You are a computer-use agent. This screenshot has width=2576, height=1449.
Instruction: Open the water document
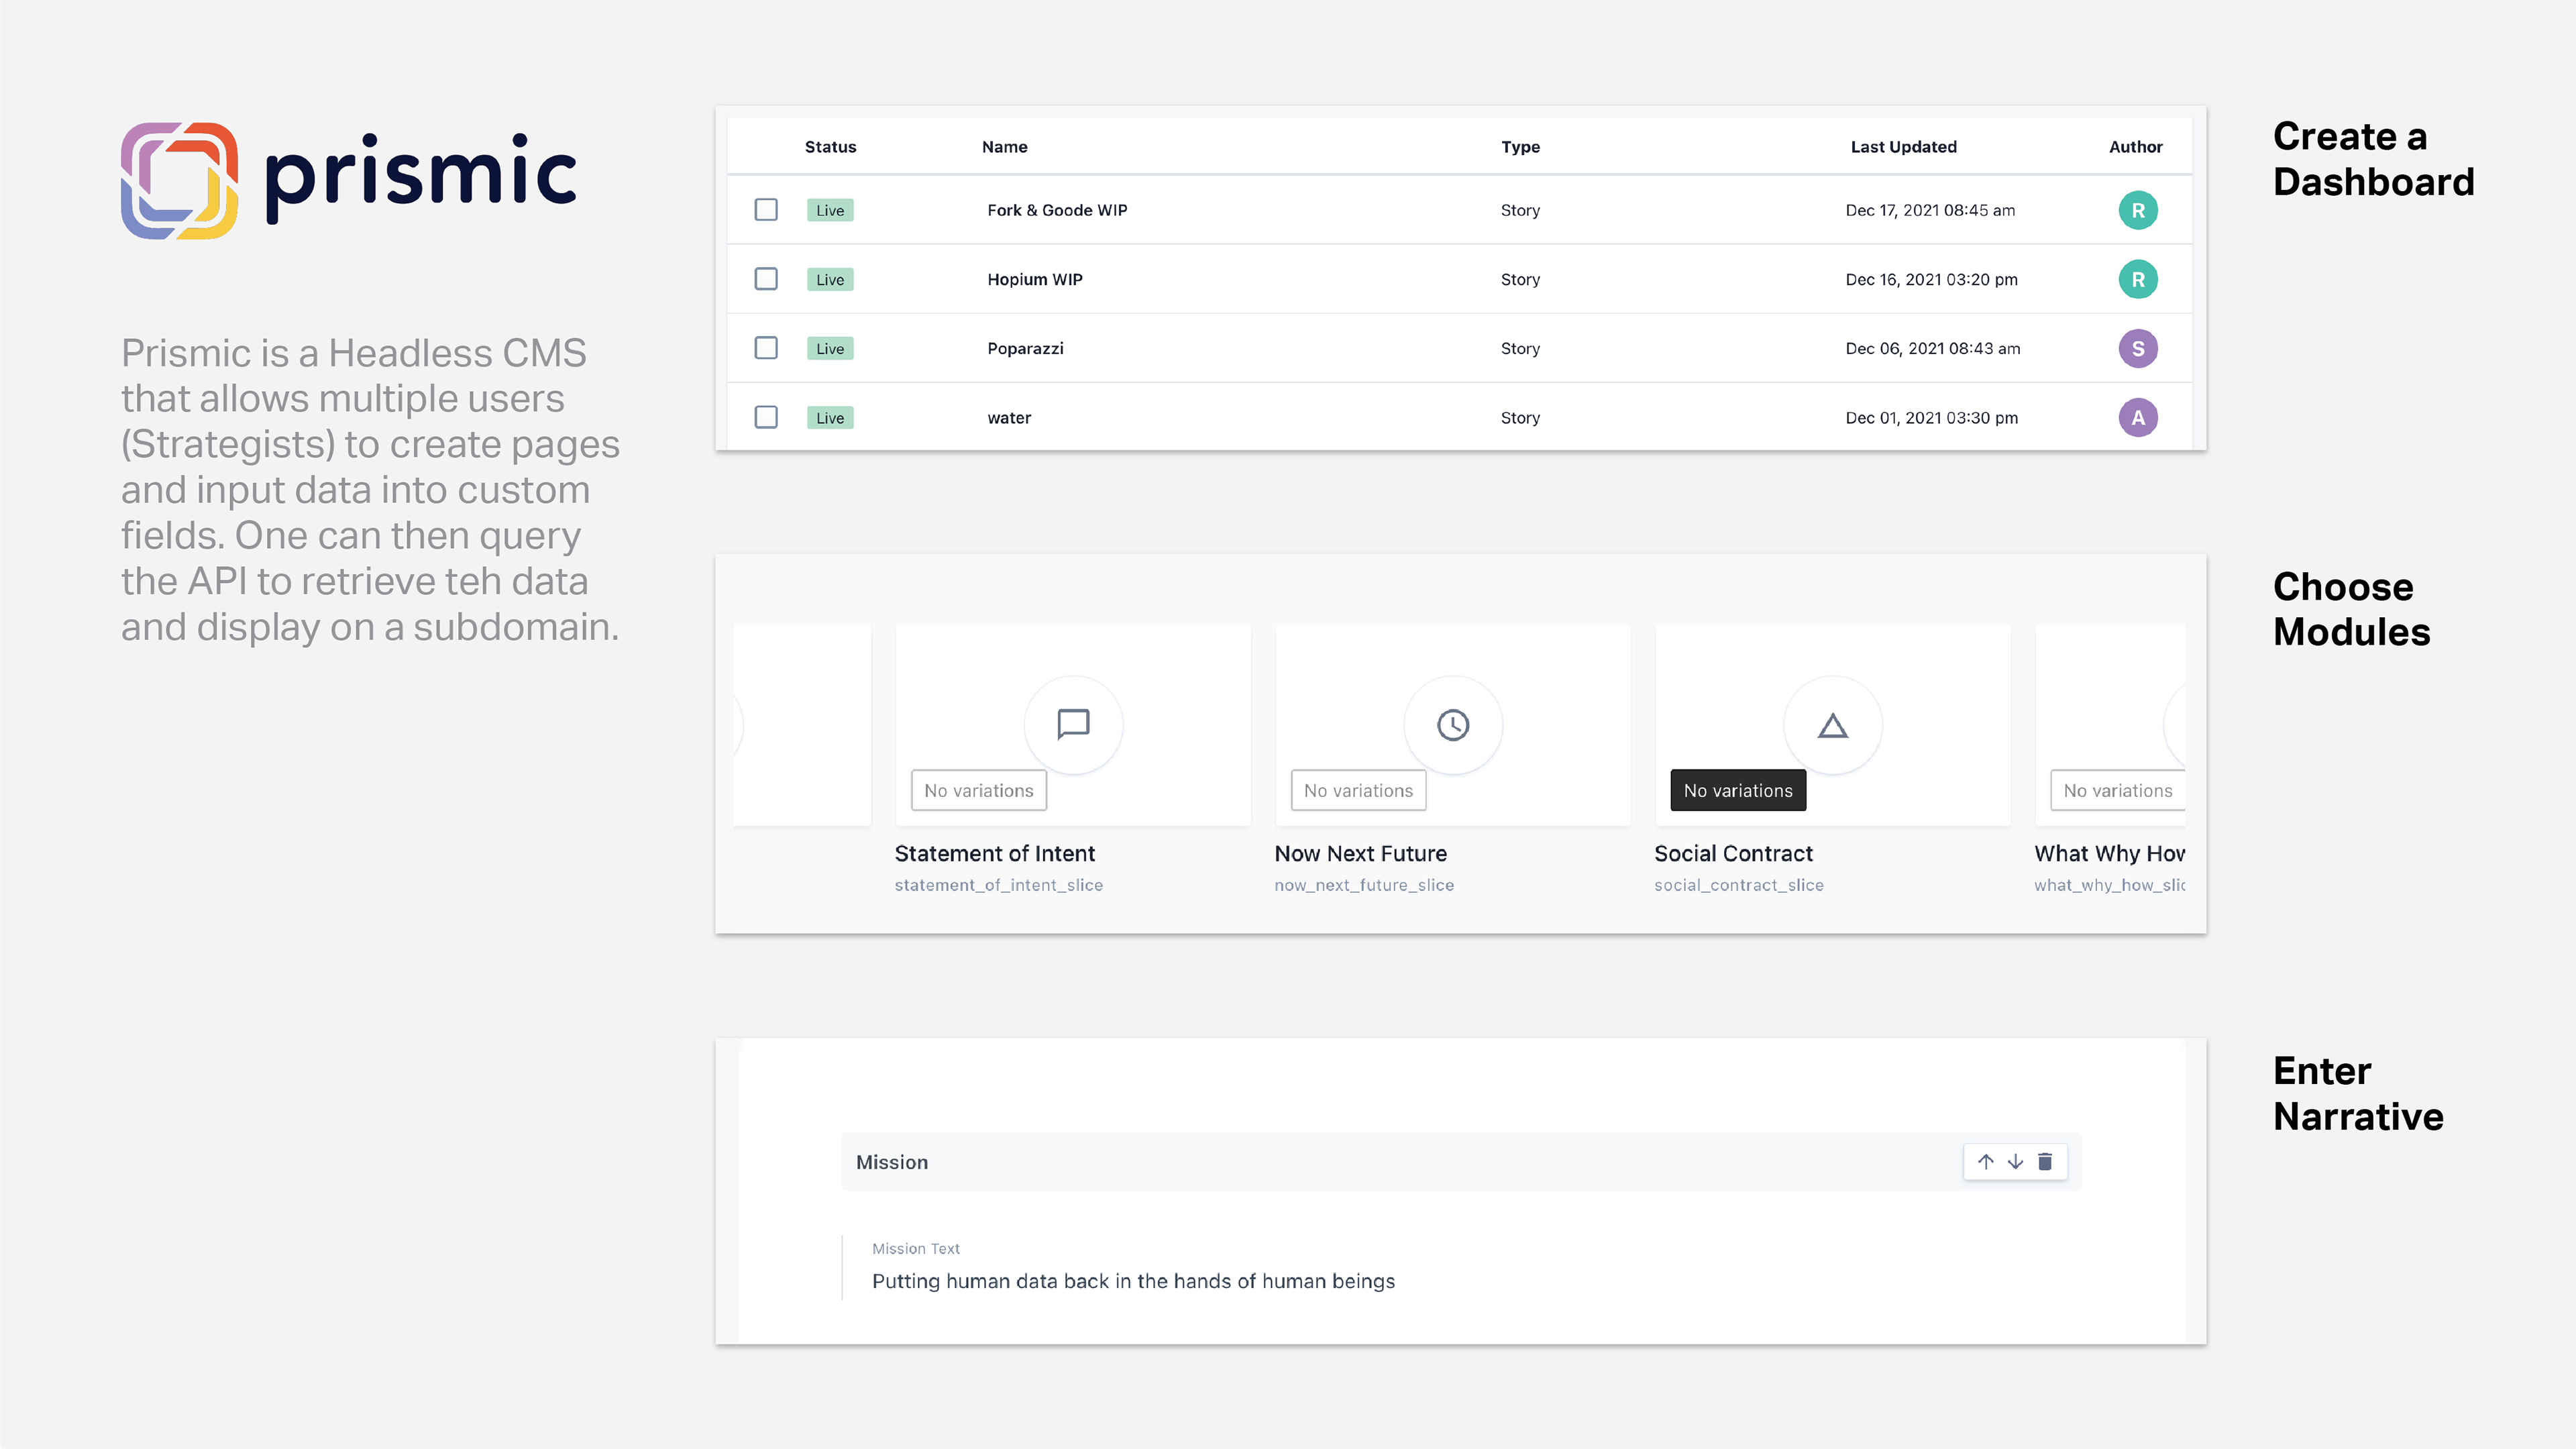pos(1009,418)
